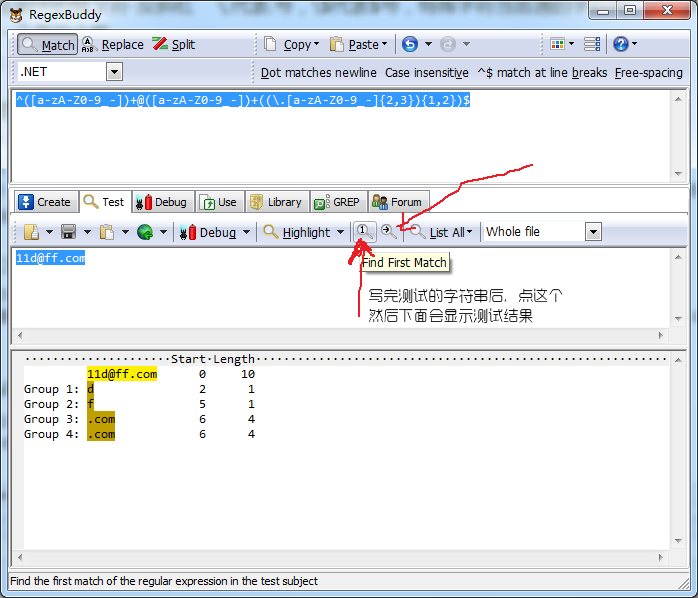Click the RegexBuddy title bar app icon
698x598 pixels.
(16, 15)
